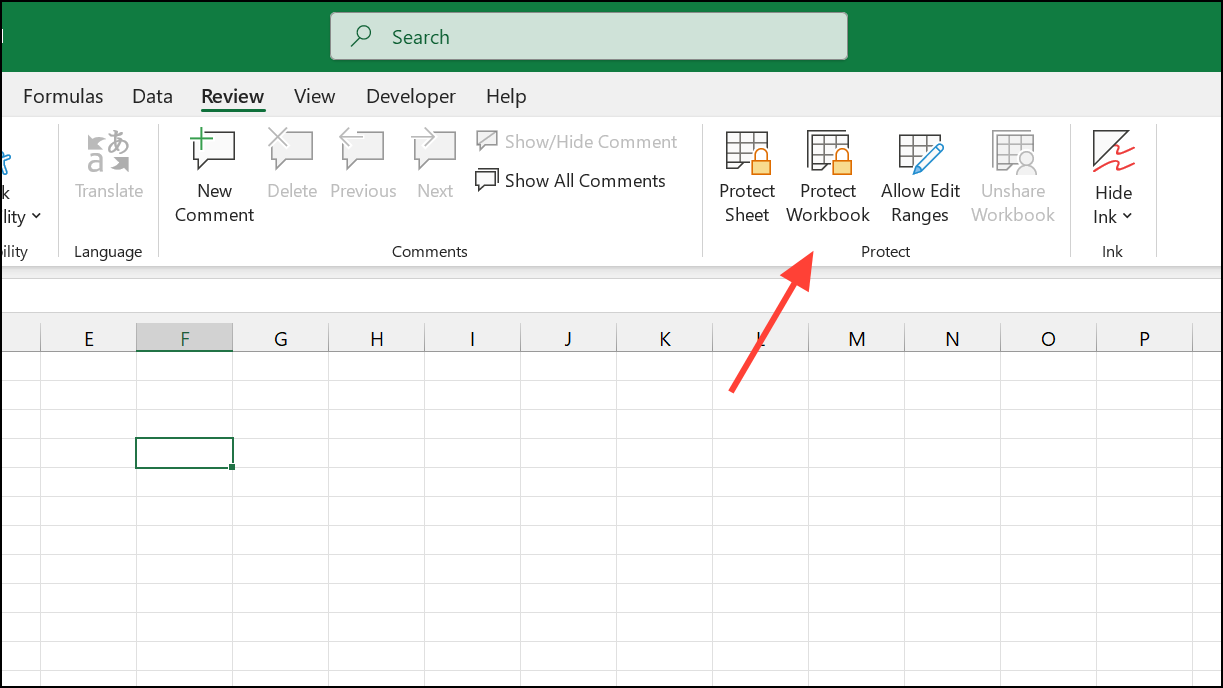Select column H header
Screen dimensions: 1223x688
coord(376,339)
